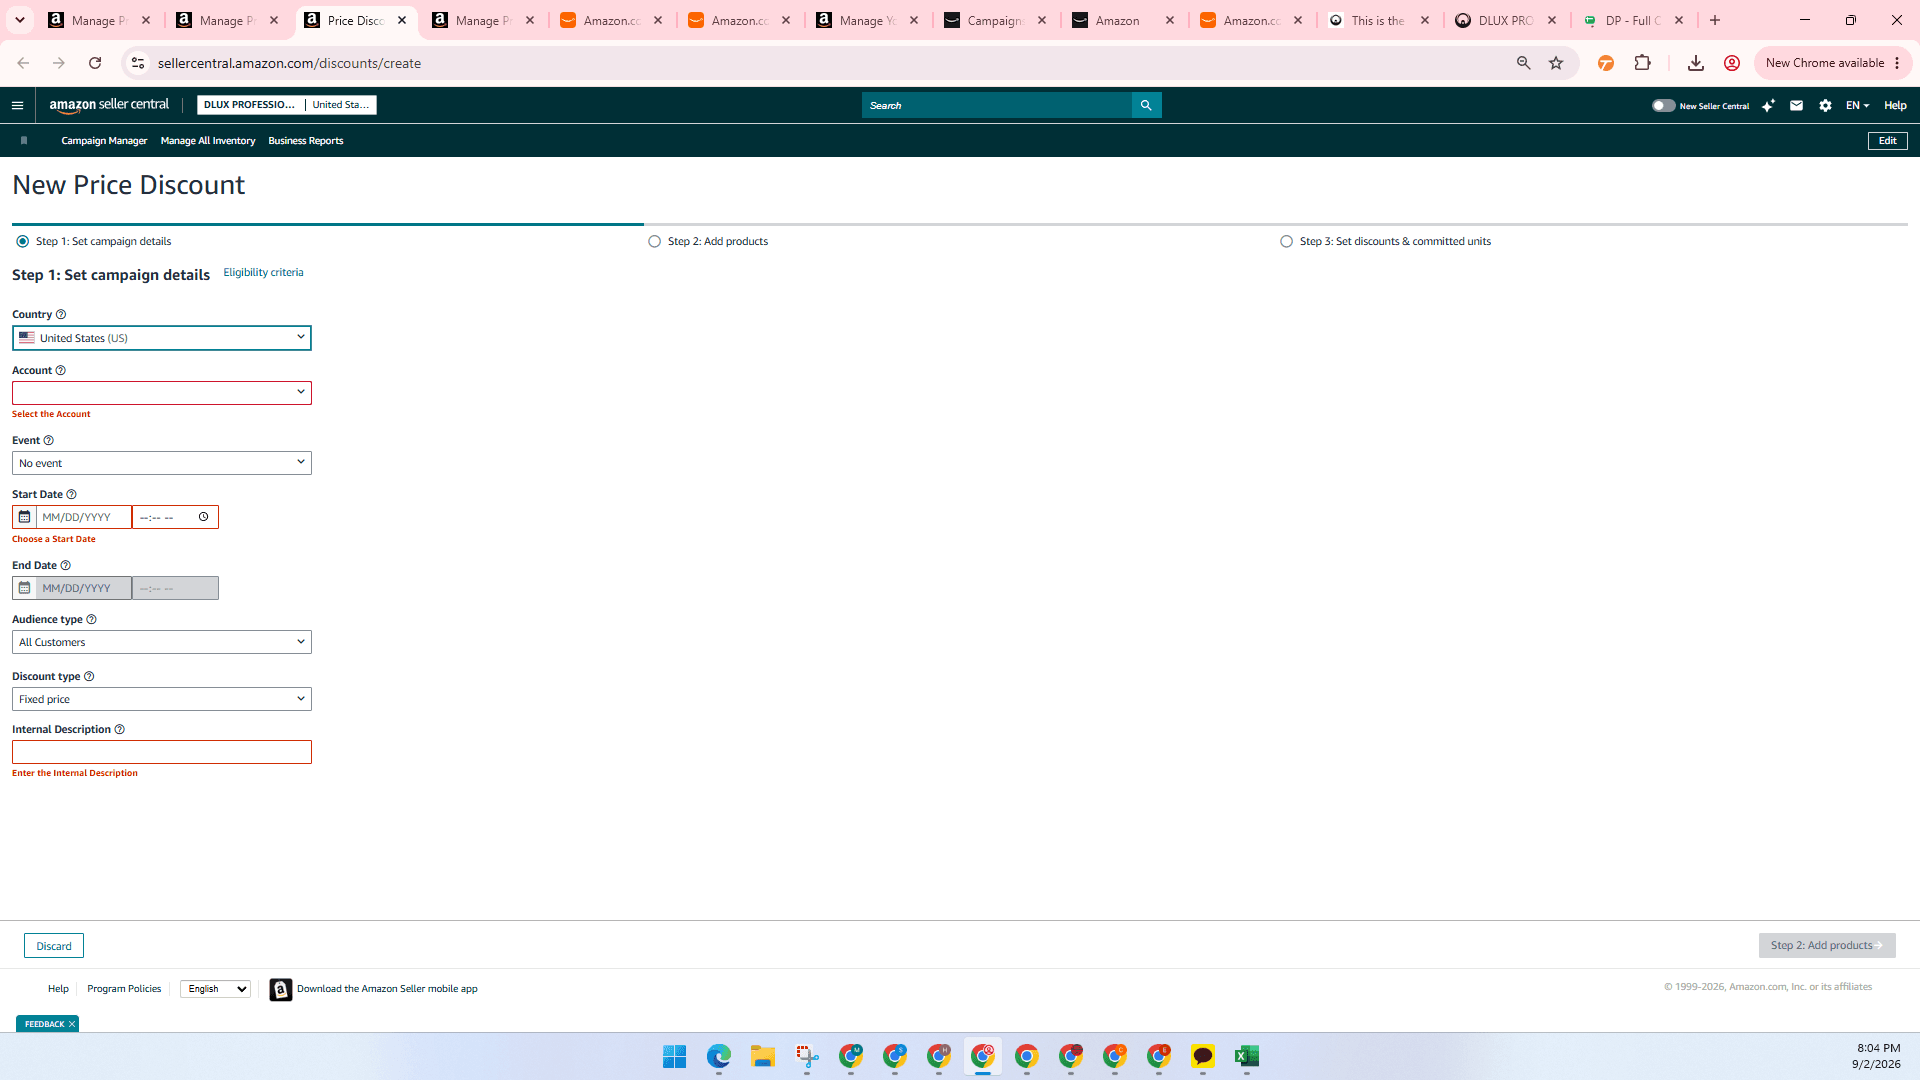Open the Account dropdown
The height and width of the screenshot is (1080, 1920).
coord(162,392)
